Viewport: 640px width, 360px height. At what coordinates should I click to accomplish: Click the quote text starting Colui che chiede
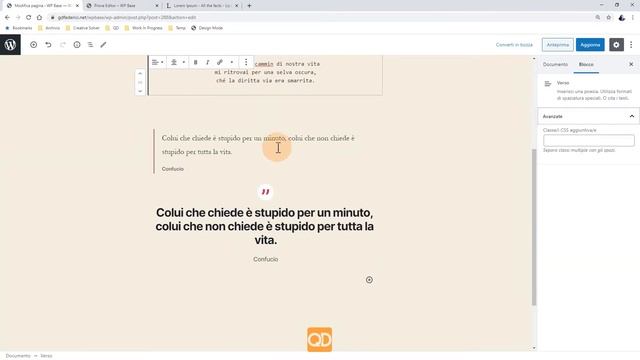click(258, 145)
